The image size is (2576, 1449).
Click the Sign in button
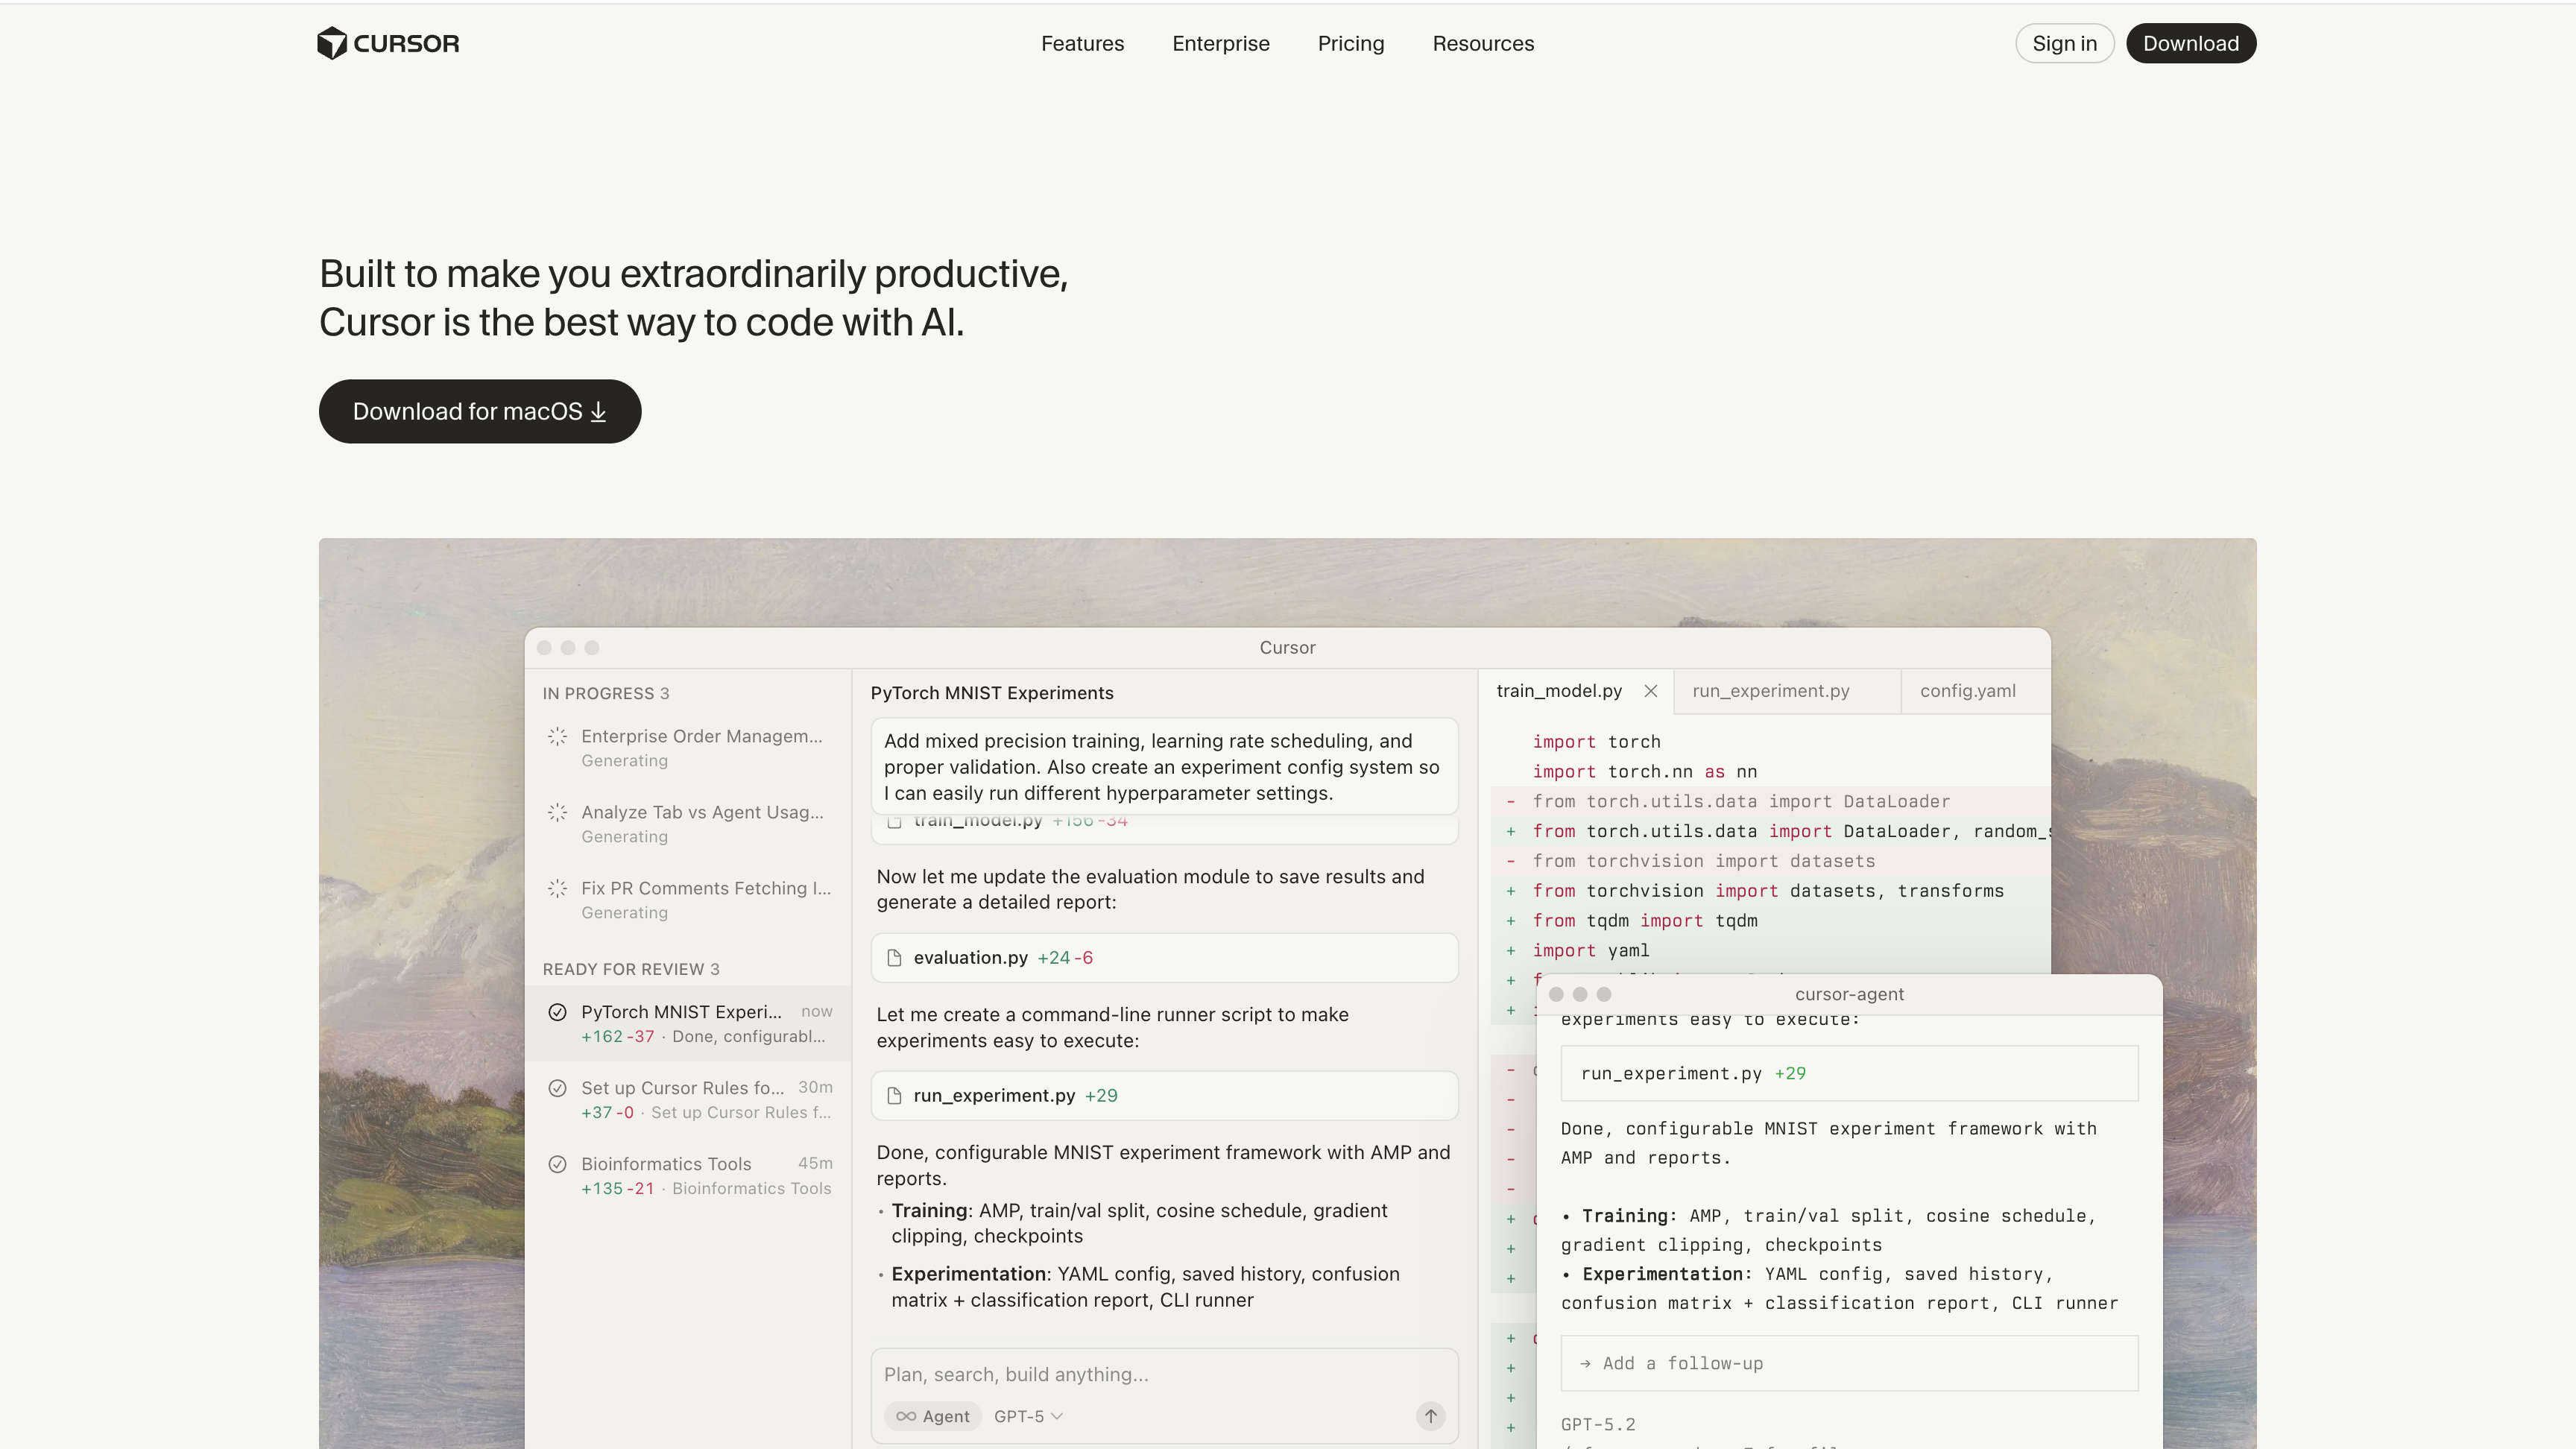[2064, 43]
